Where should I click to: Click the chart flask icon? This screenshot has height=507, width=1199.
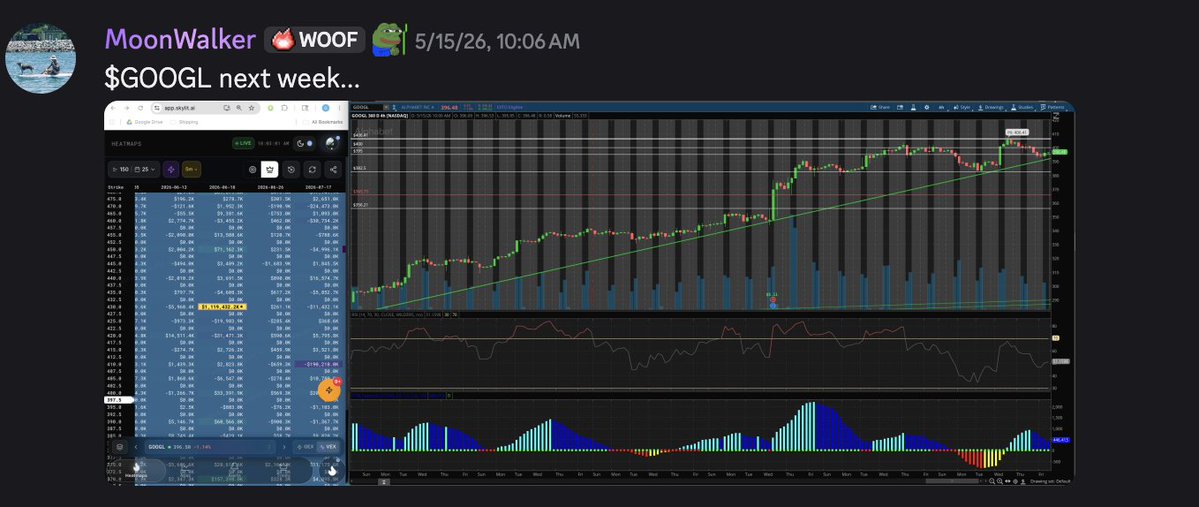pyautogui.click(x=913, y=107)
